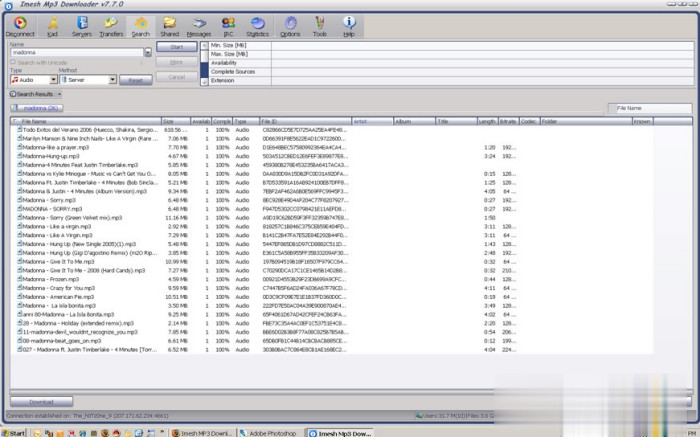Open the IRC chat view
The width and height of the screenshot is (700, 437).
(228, 26)
